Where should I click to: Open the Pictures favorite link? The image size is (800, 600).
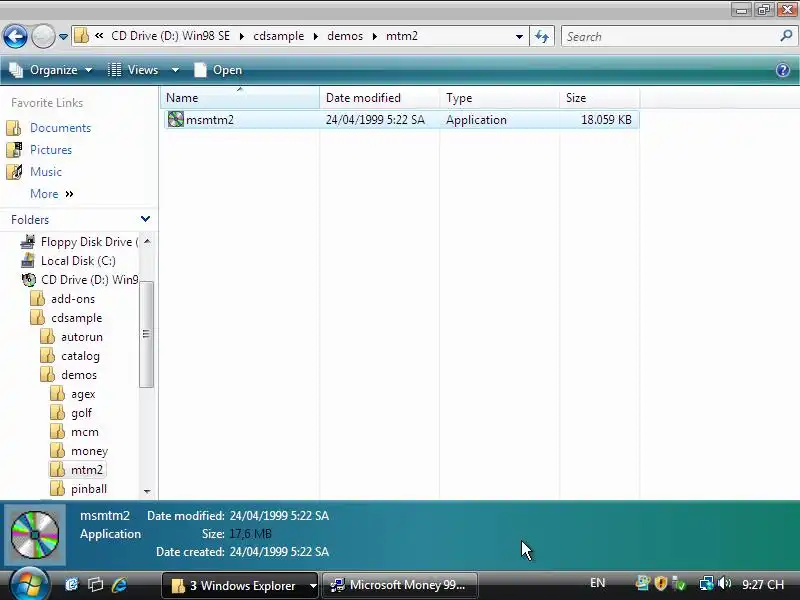51,150
